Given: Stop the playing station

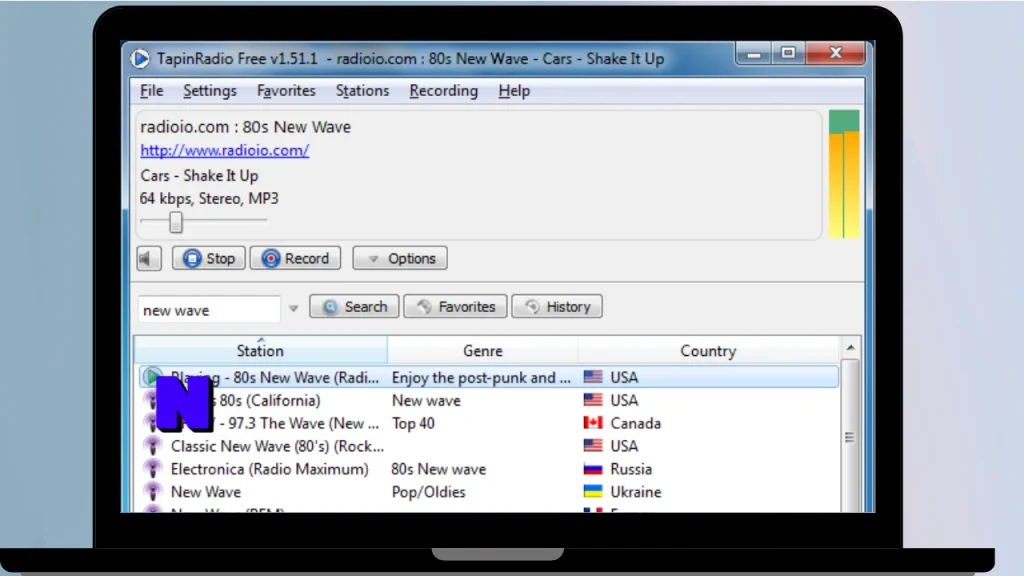Looking at the screenshot, I should tap(208, 259).
